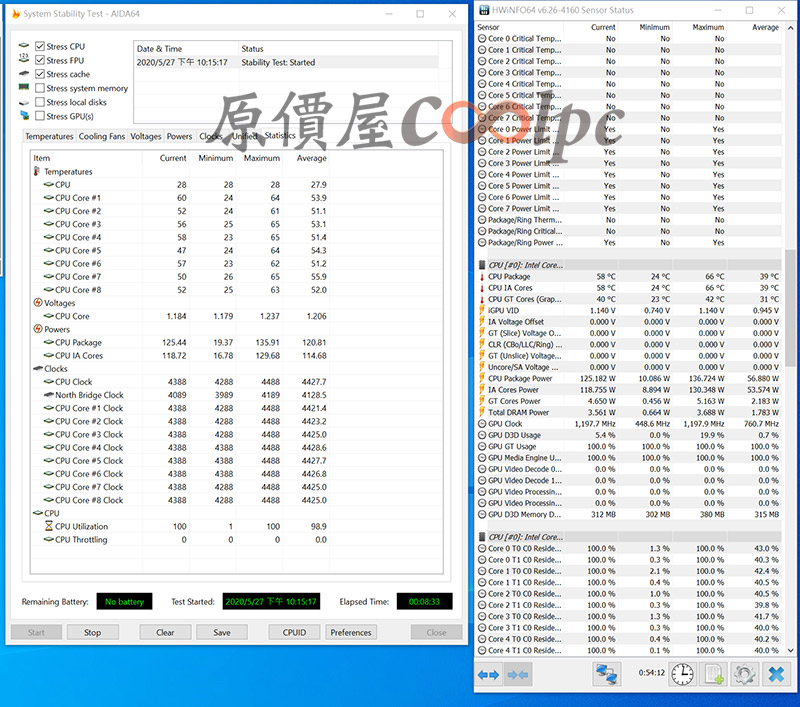Click the Item column header in AIDA64
The width and height of the screenshot is (800, 707).
click(87, 158)
